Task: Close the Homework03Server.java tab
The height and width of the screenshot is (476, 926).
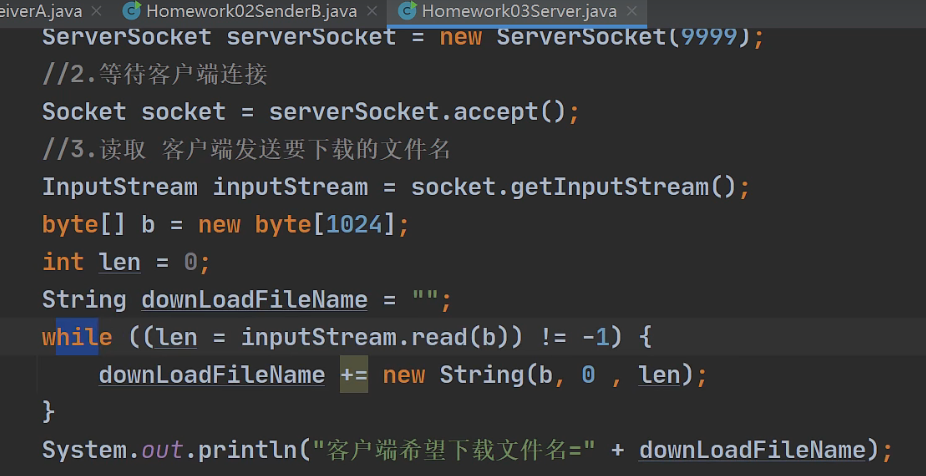Action: (x=631, y=11)
